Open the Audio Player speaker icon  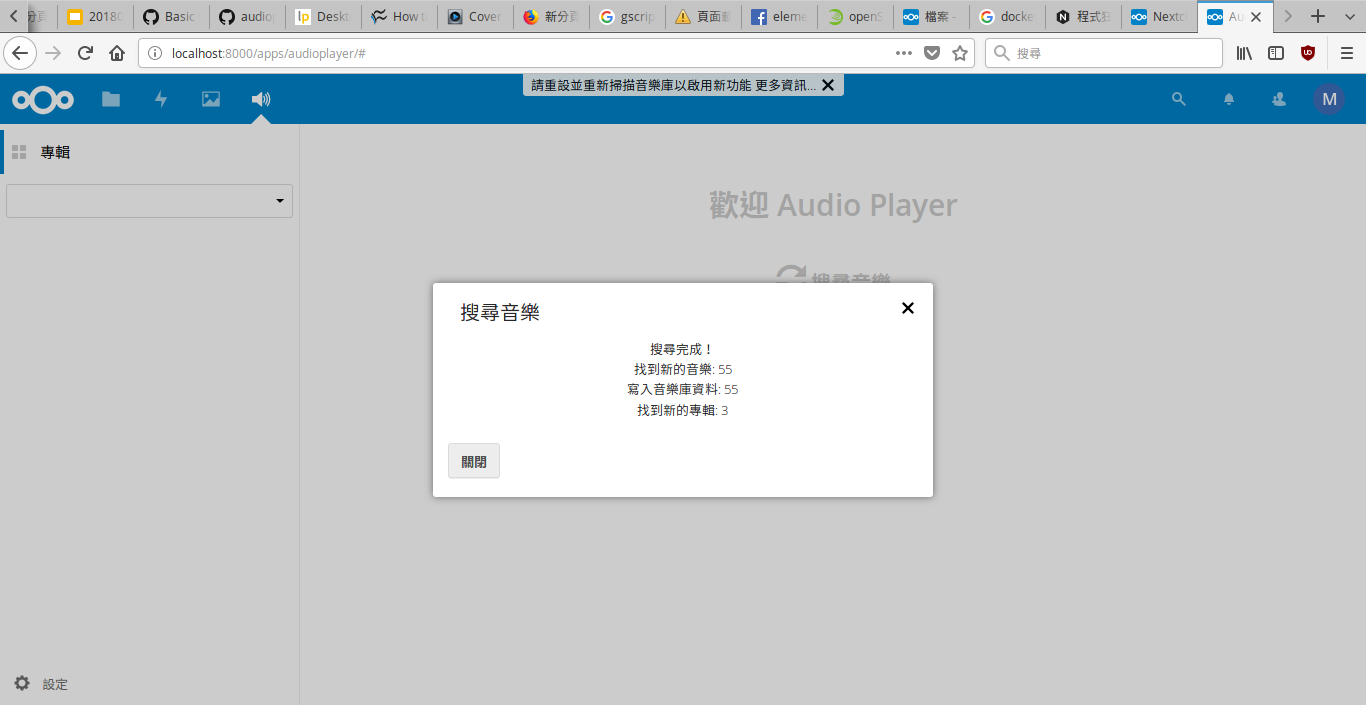[261, 99]
